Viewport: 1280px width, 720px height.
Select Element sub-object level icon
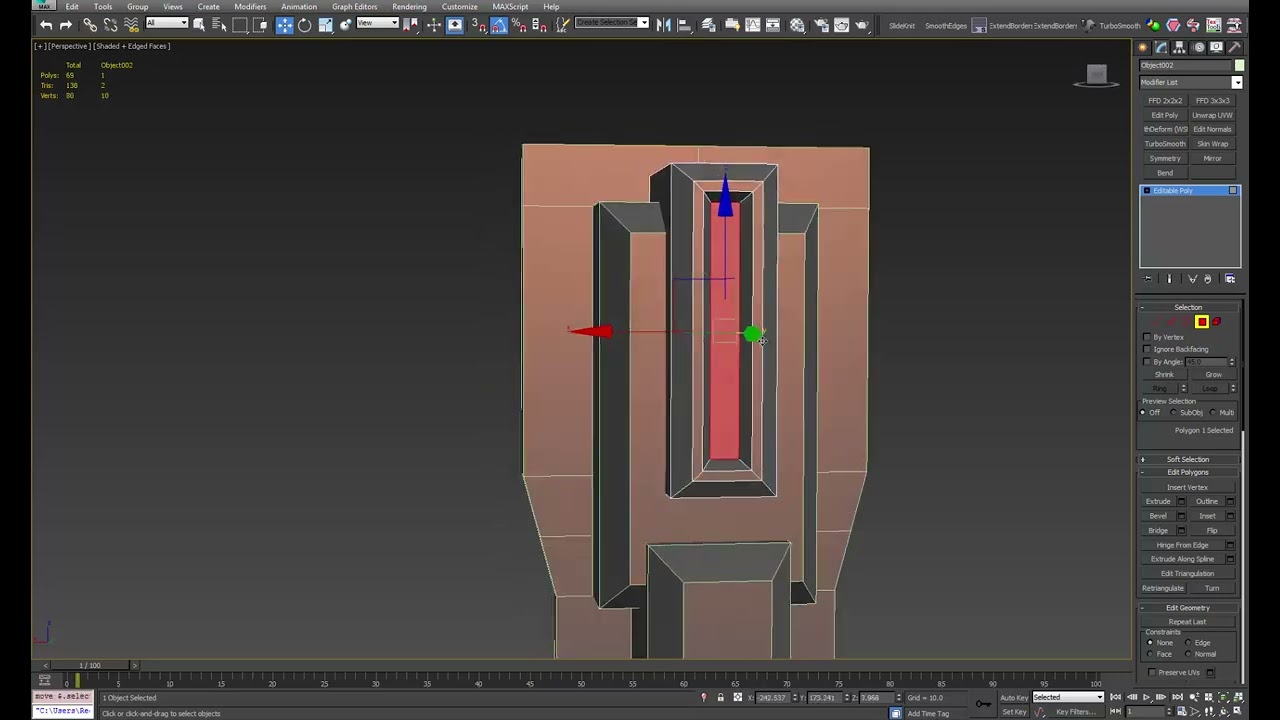(x=1217, y=322)
